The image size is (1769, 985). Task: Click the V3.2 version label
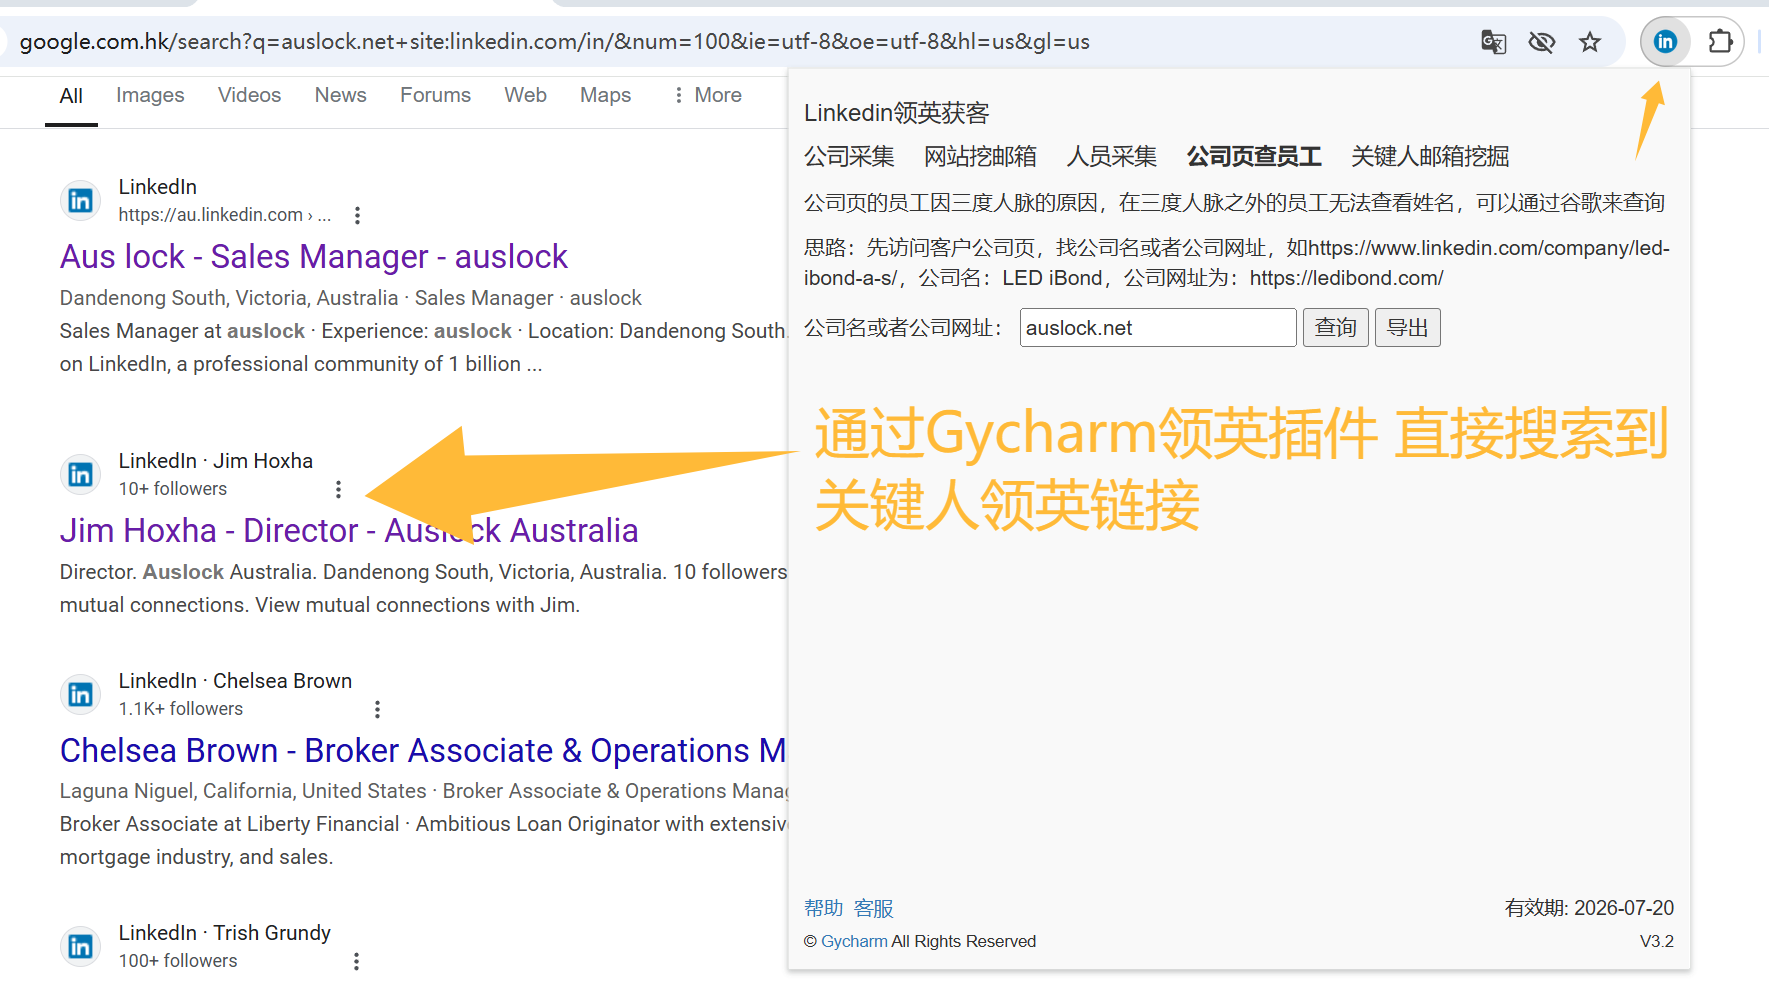pos(1657,941)
